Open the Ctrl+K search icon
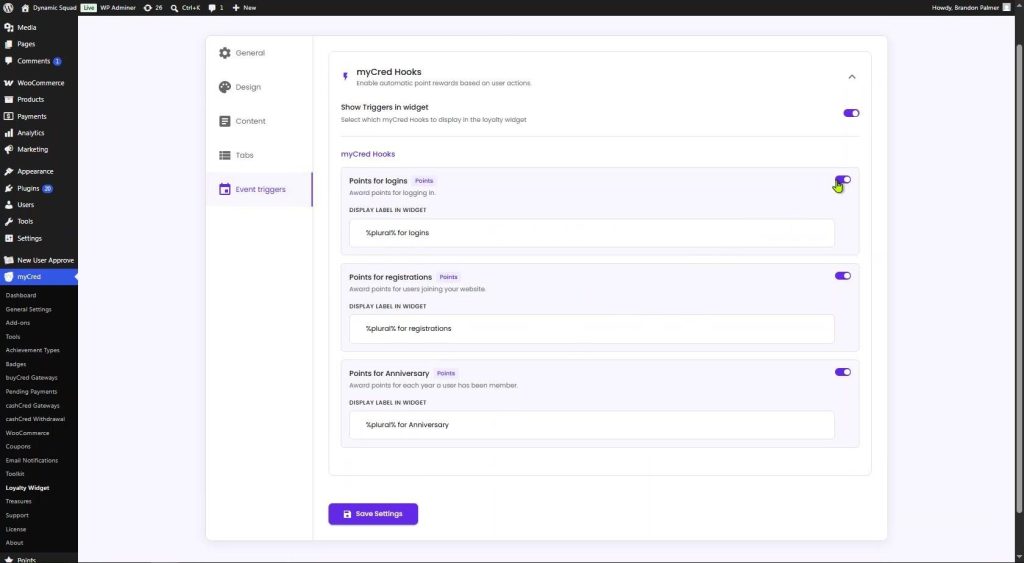 pos(174,8)
